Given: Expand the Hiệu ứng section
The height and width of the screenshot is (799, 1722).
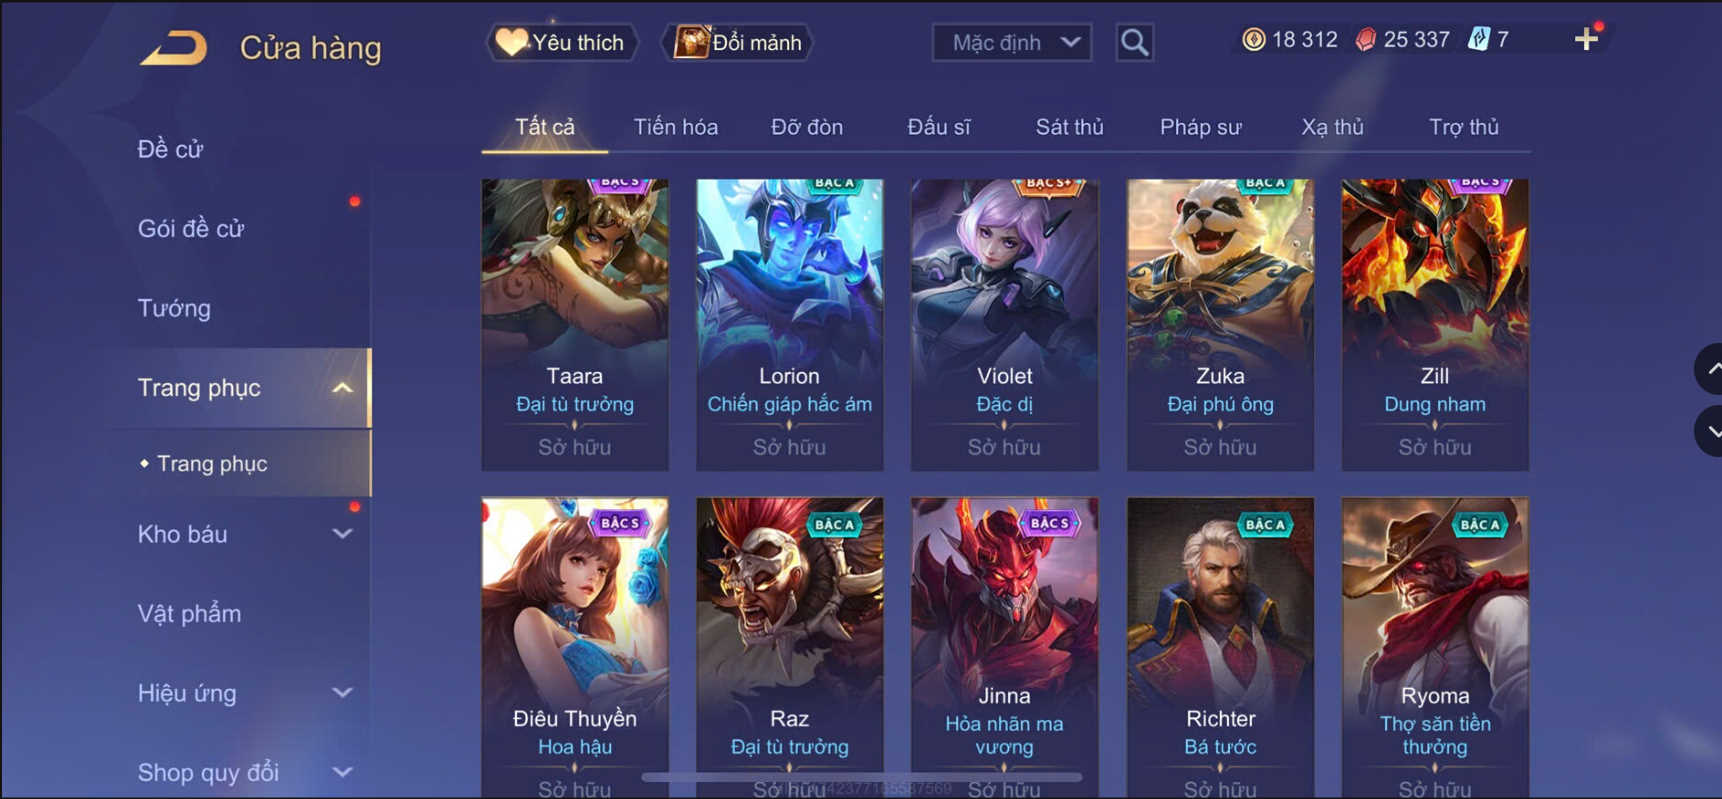Looking at the screenshot, I should (342, 693).
